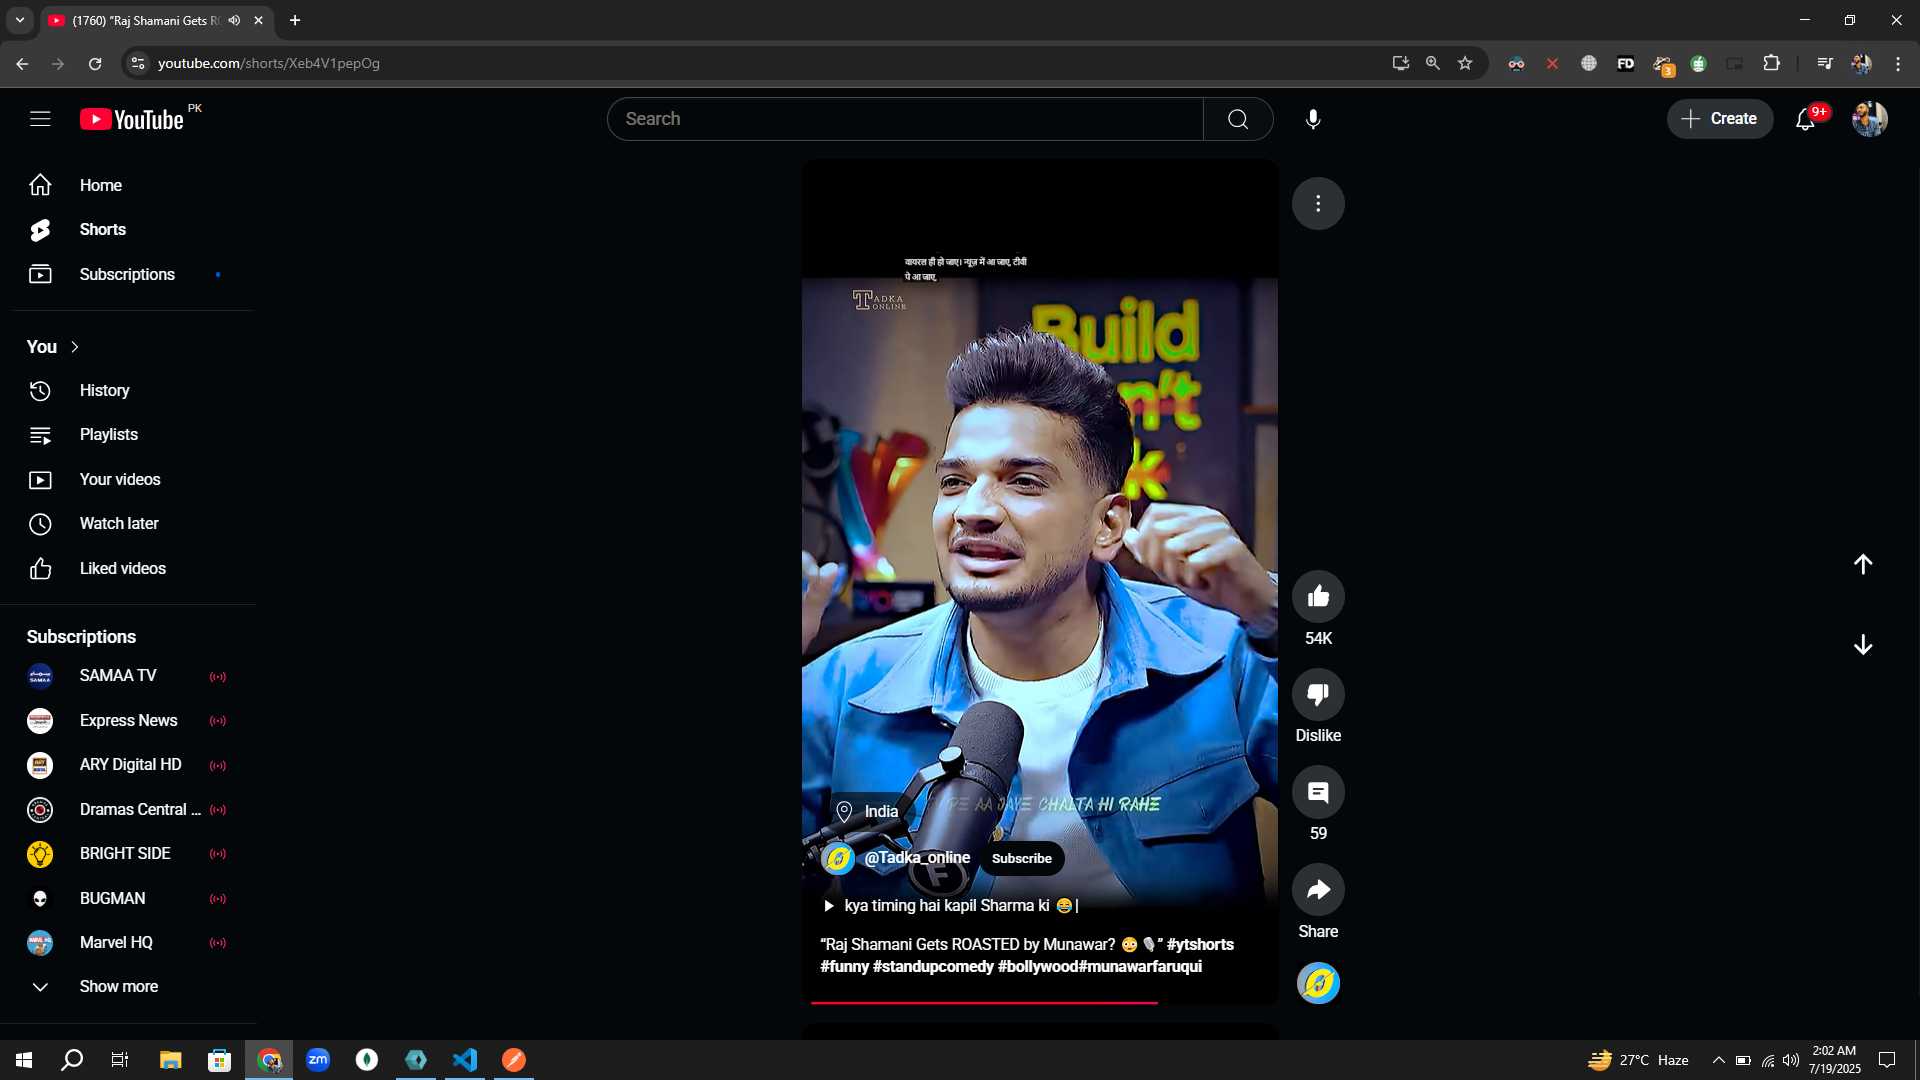Mute the tab using the speaker icon
Image resolution: width=1920 pixels, height=1080 pixels.
tap(234, 20)
